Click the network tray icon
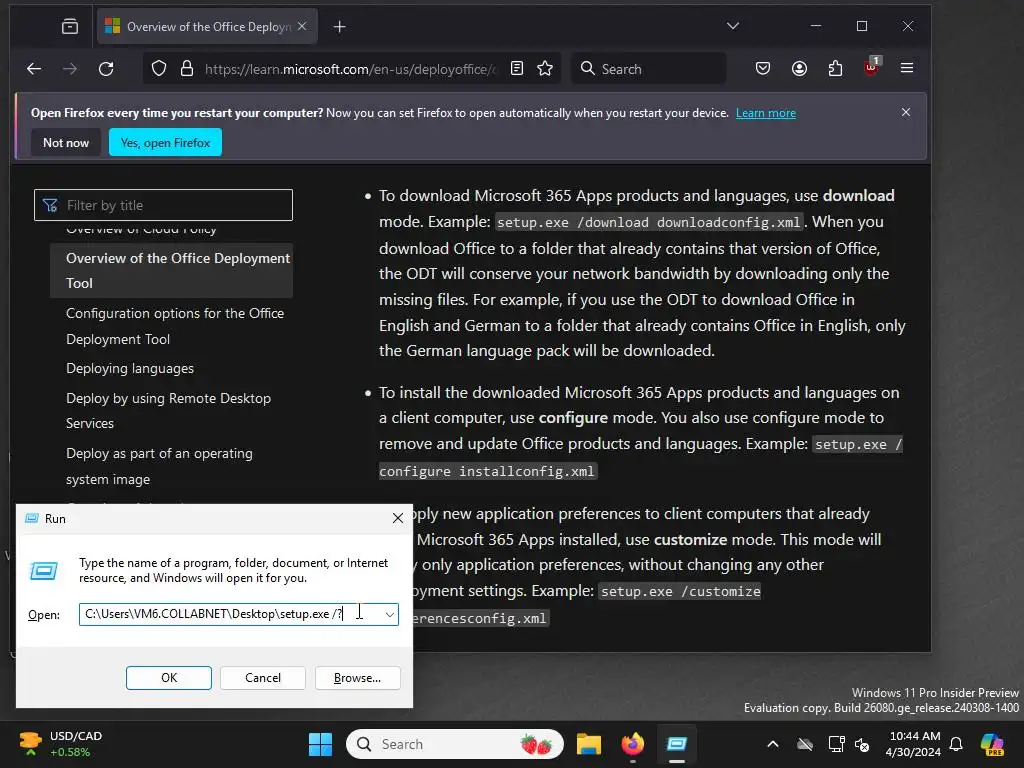Viewport: 1024px width, 768px height. [x=836, y=744]
